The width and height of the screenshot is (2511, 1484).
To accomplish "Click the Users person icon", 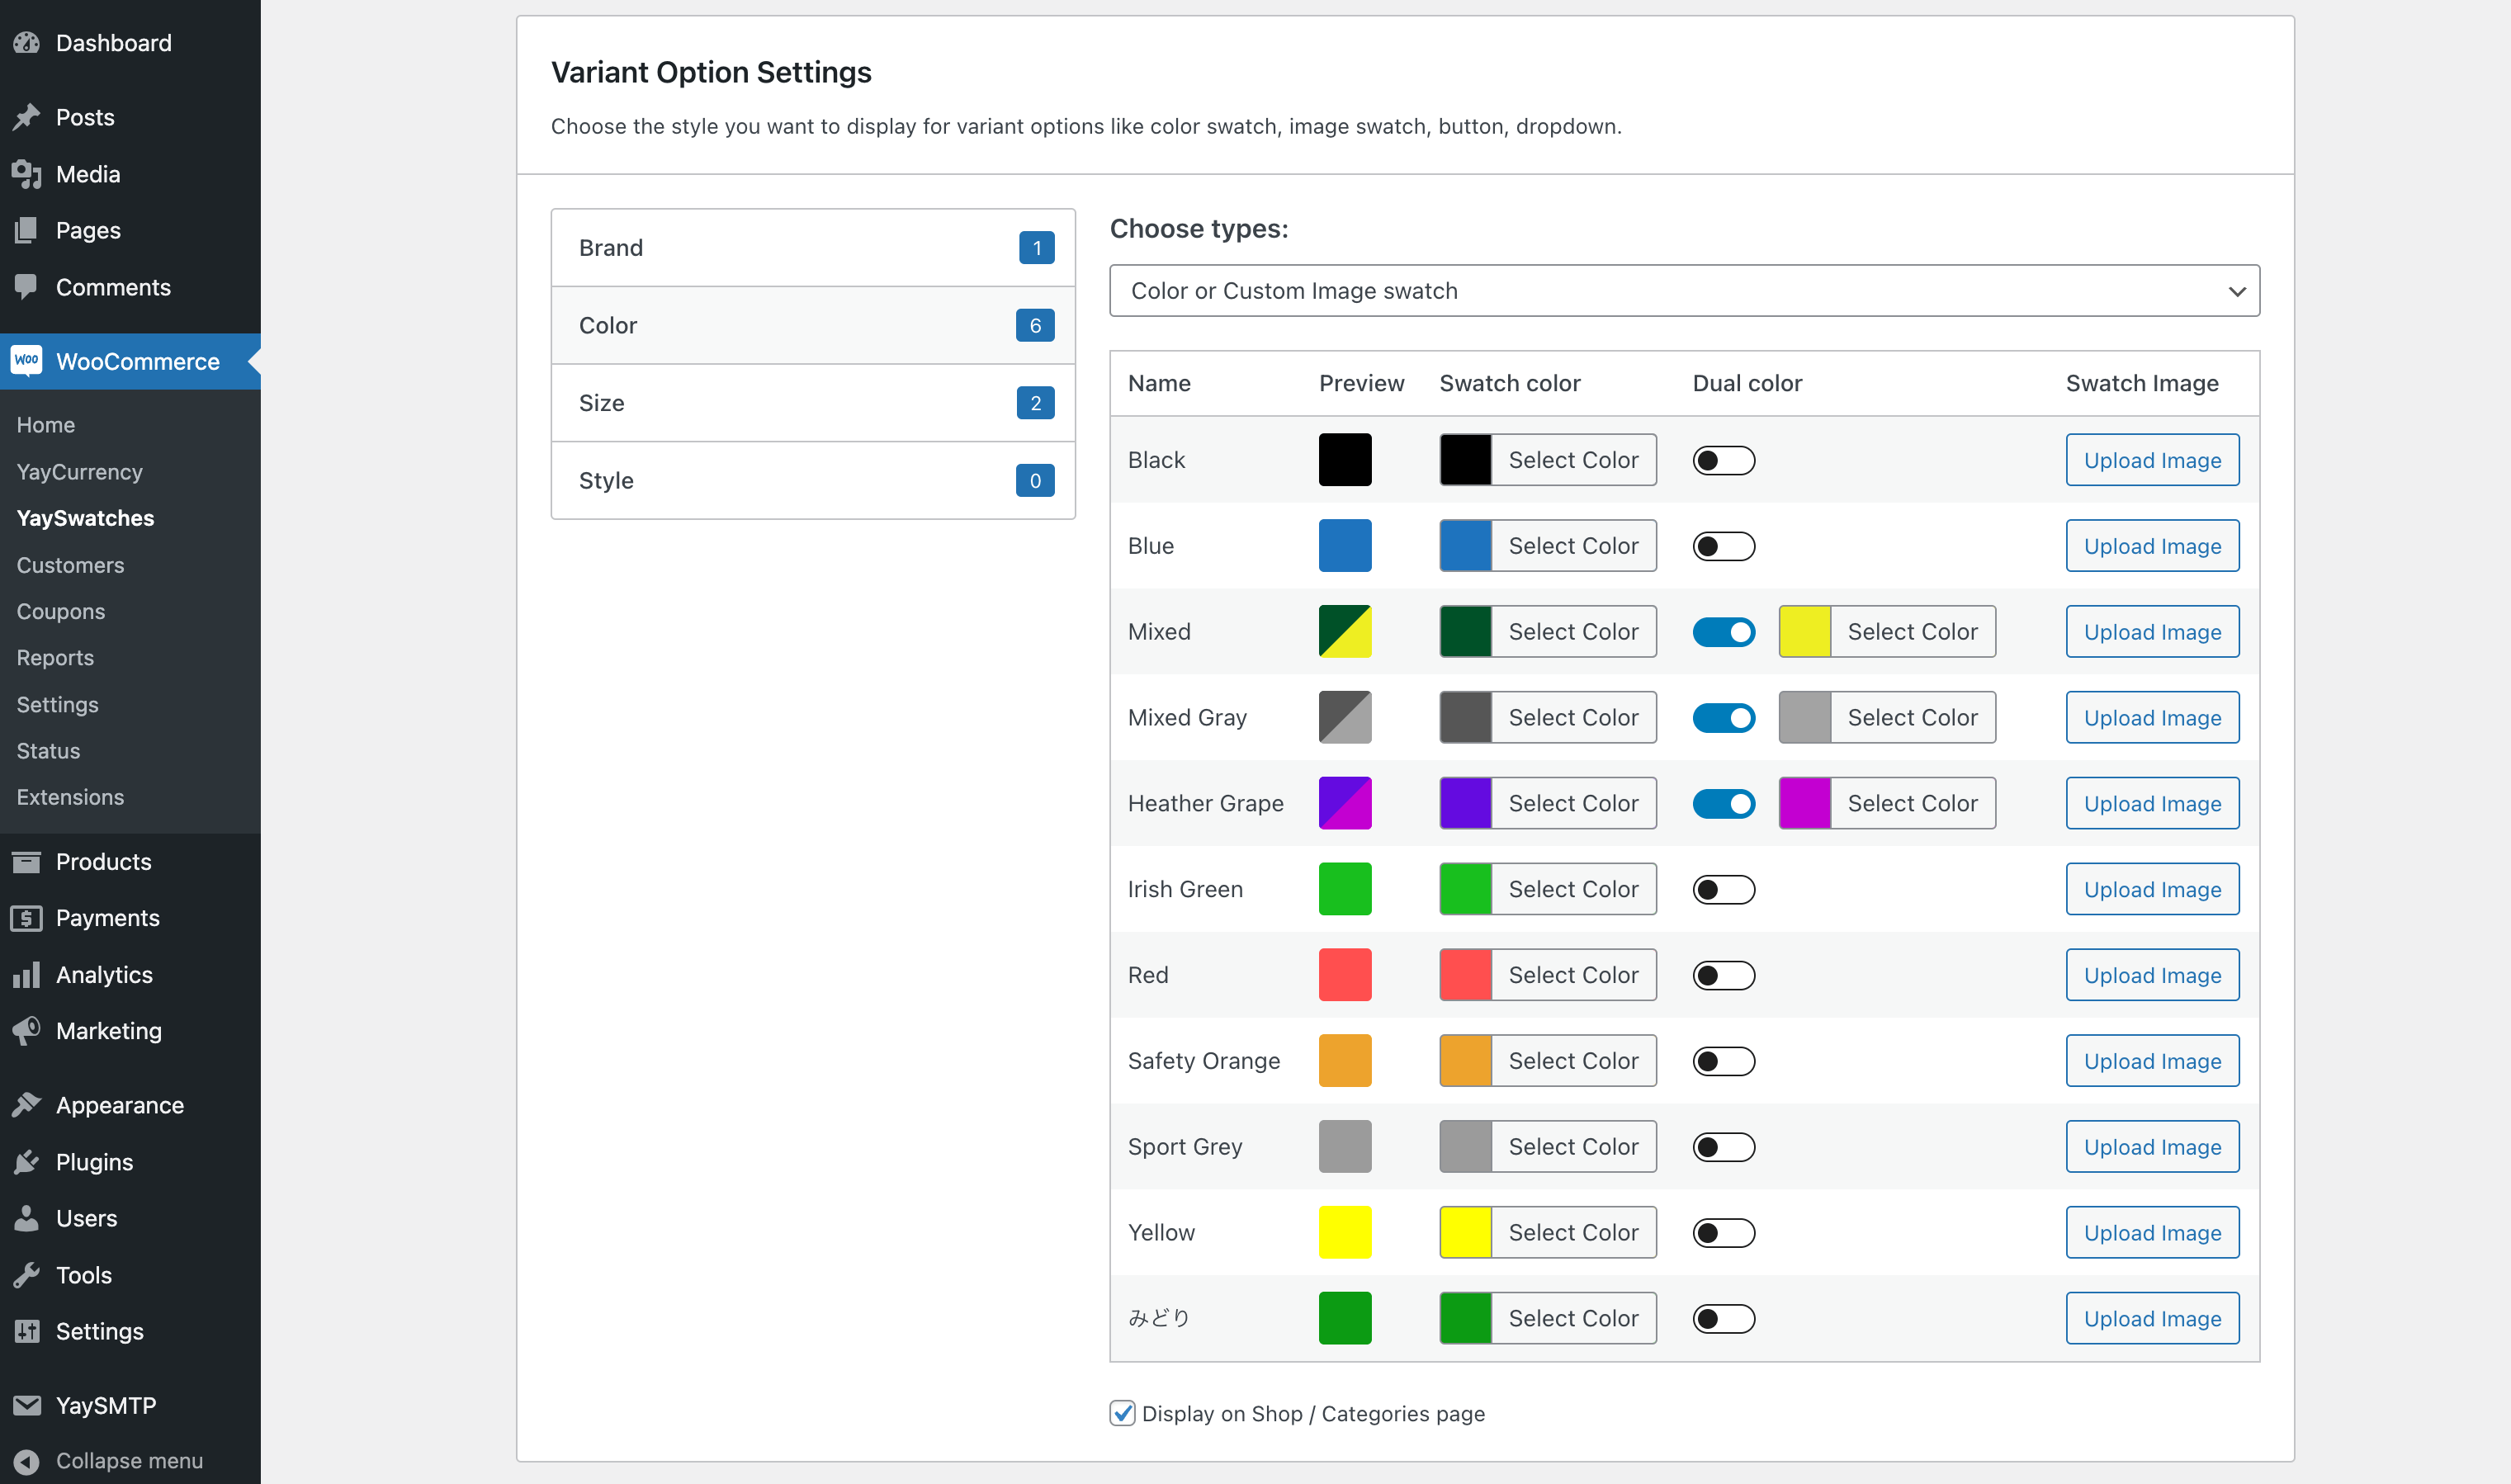I will [x=27, y=1218].
